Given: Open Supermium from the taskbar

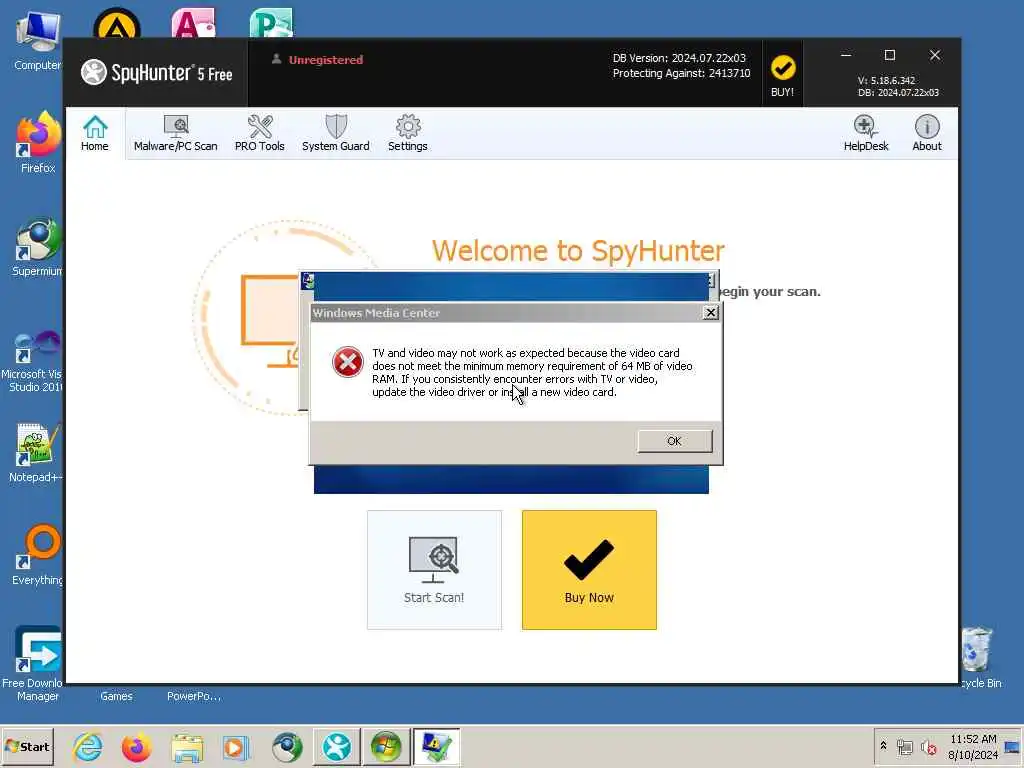Looking at the screenshot, I should coord(287,747).
